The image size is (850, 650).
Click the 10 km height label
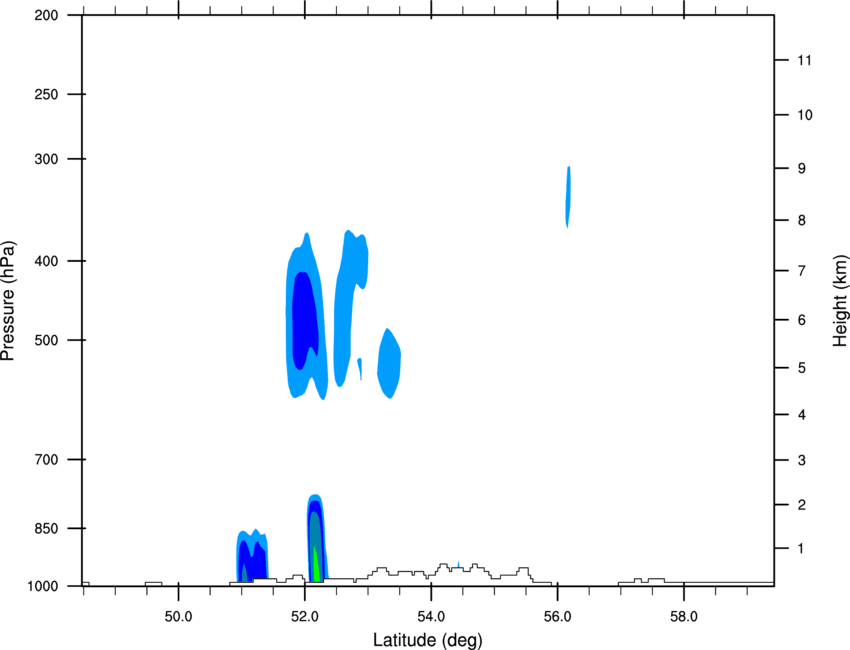coord(805,115)
